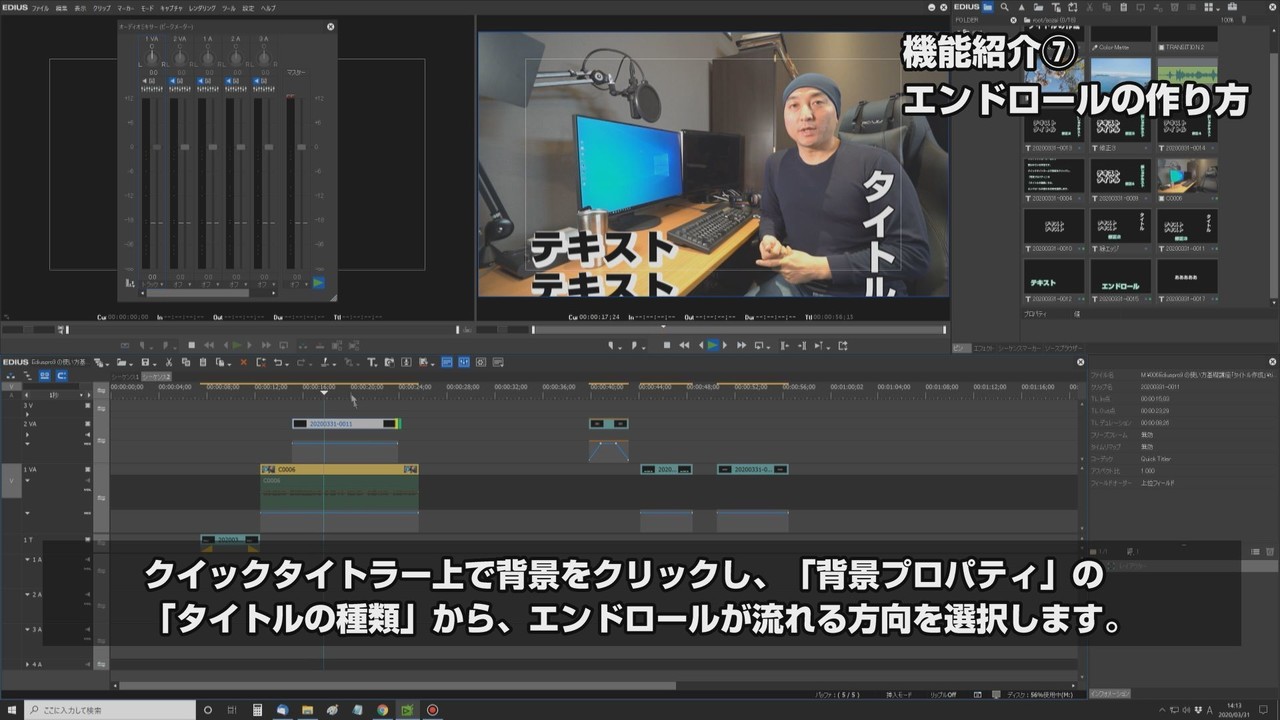Adjust the 1 VA pan knob in mixer
The width and height of the screenshot is (1280, 720).
point(152,57)
